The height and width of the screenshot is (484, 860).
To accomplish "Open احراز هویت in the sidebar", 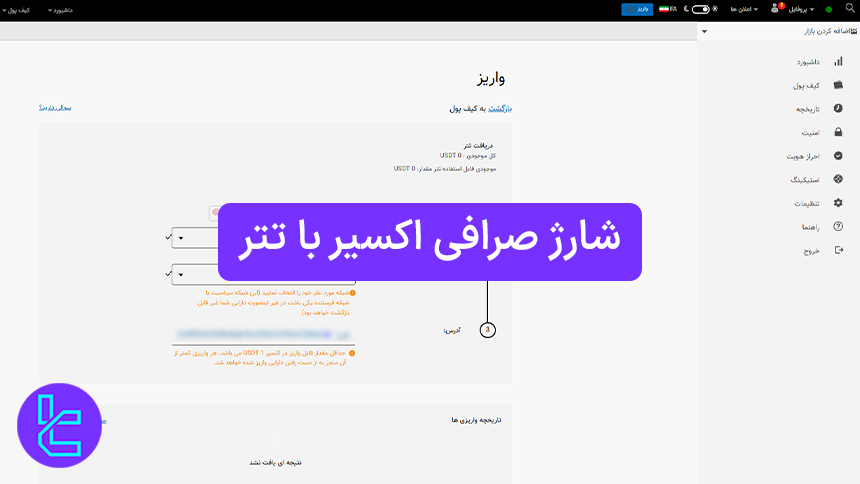I will [x=803, y=156].
